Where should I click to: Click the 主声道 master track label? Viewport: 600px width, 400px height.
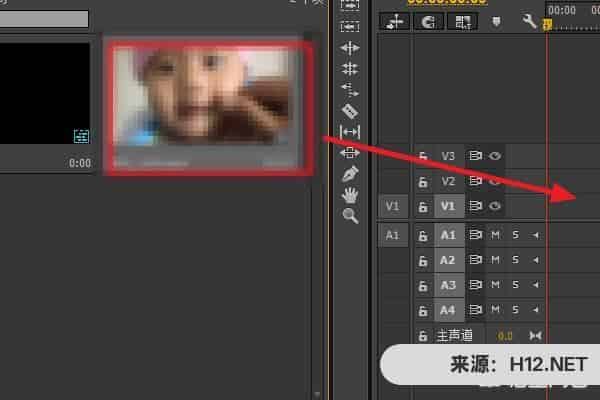coord(455,336)
